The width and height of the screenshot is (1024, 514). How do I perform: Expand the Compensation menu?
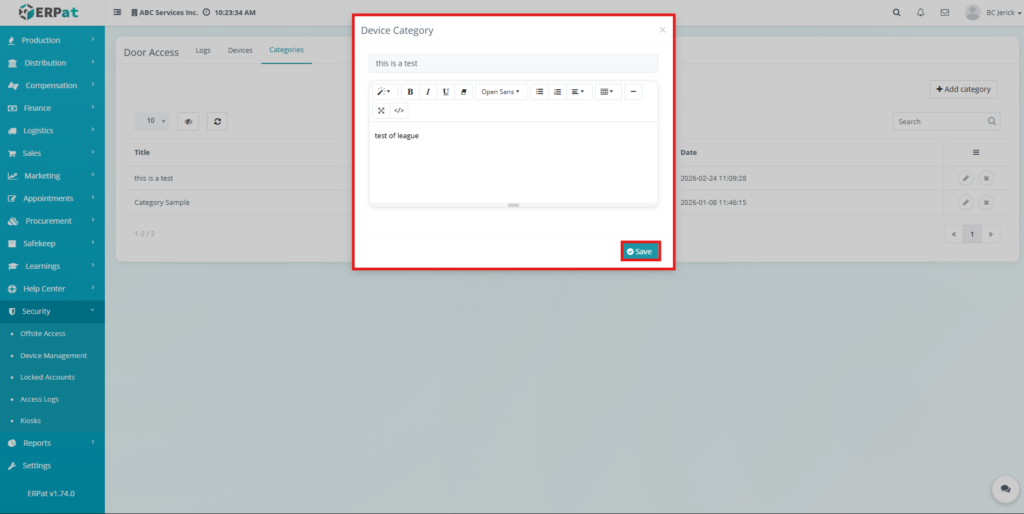(52, 86)
